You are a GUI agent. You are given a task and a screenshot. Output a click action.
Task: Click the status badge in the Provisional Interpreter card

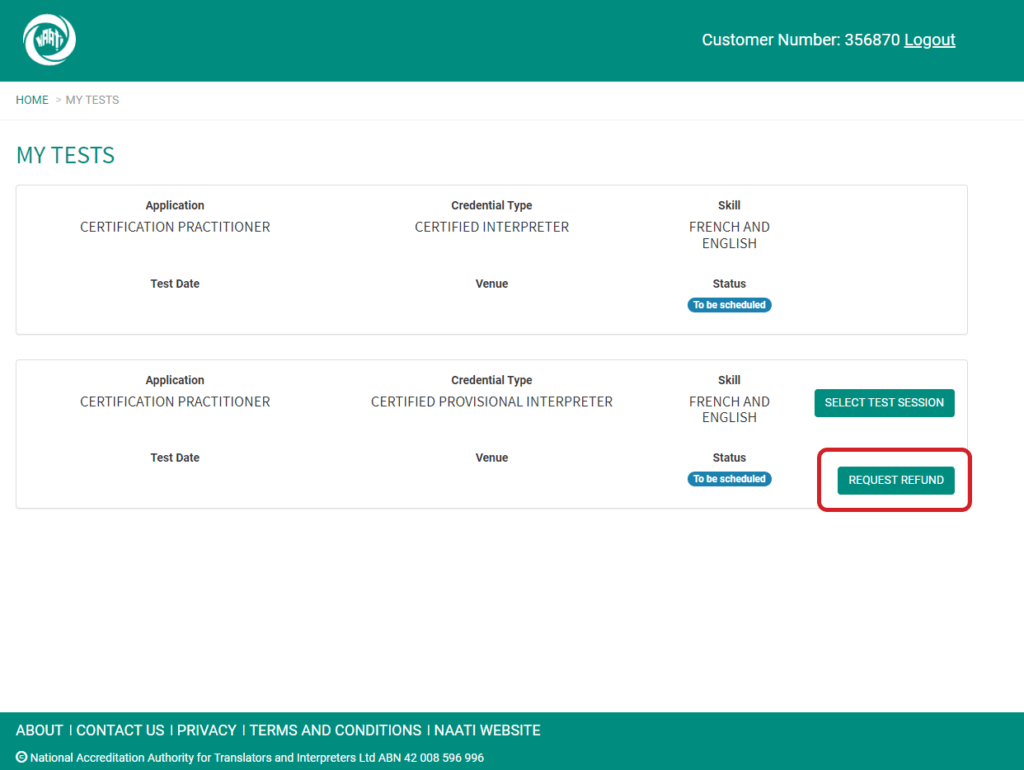tap(729, 479)
